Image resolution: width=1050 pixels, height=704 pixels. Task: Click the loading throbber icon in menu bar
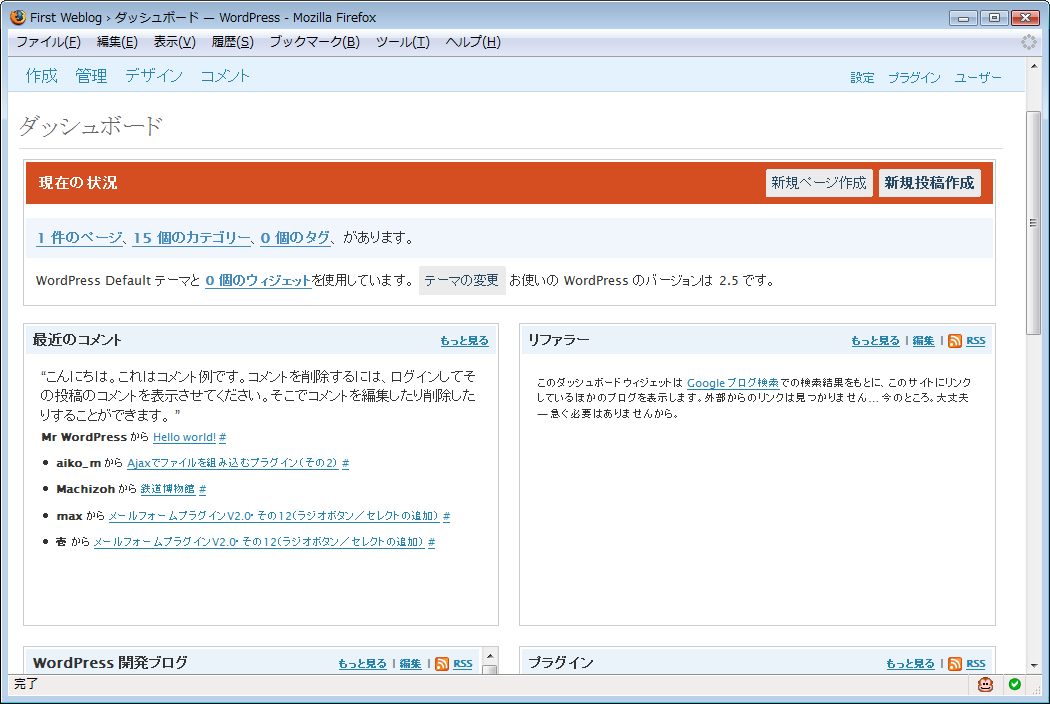1029,42
